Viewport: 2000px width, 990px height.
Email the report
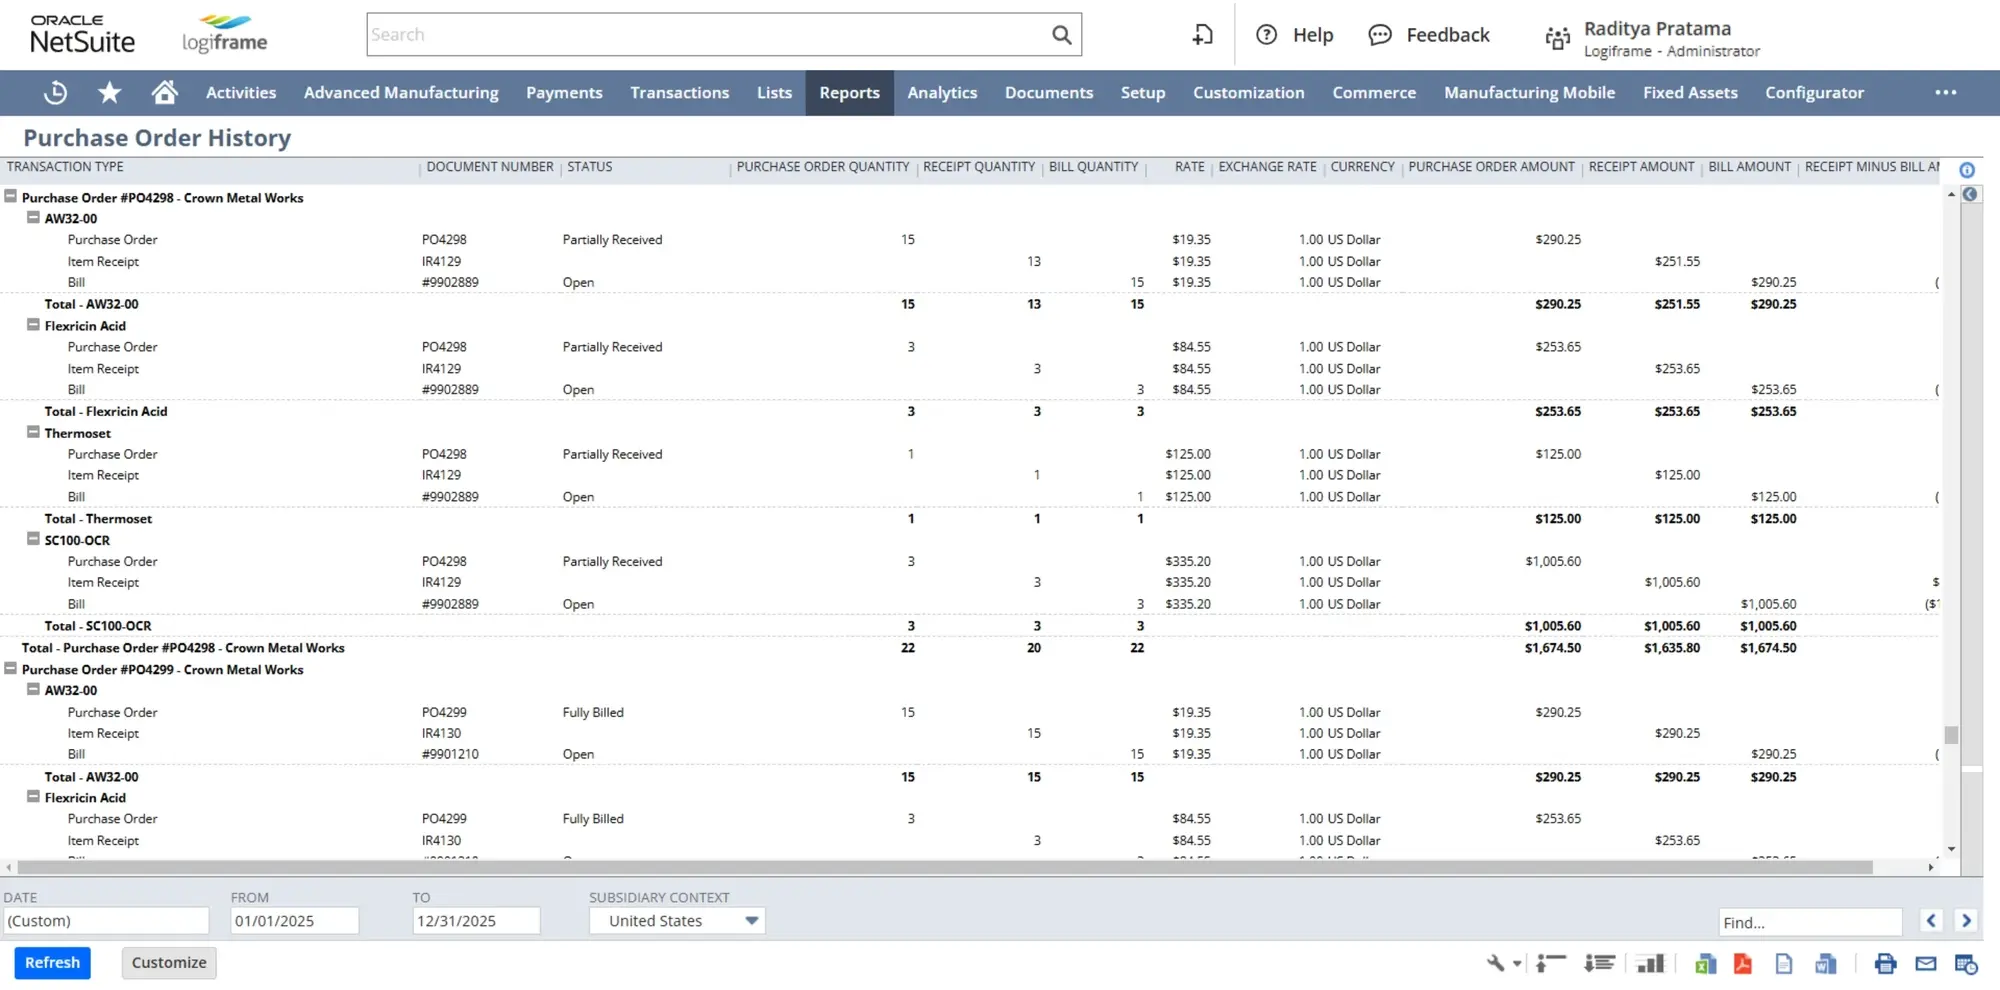1925,963
